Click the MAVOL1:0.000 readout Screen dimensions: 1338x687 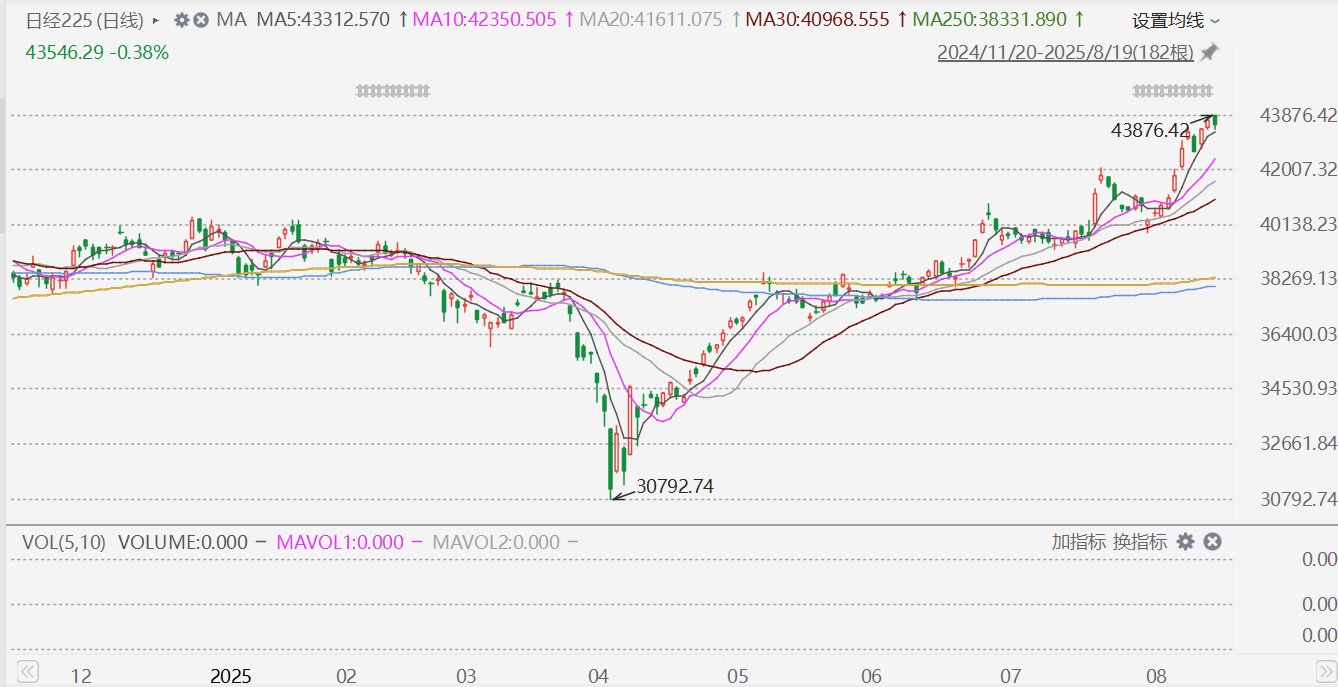tap(340, 542)
